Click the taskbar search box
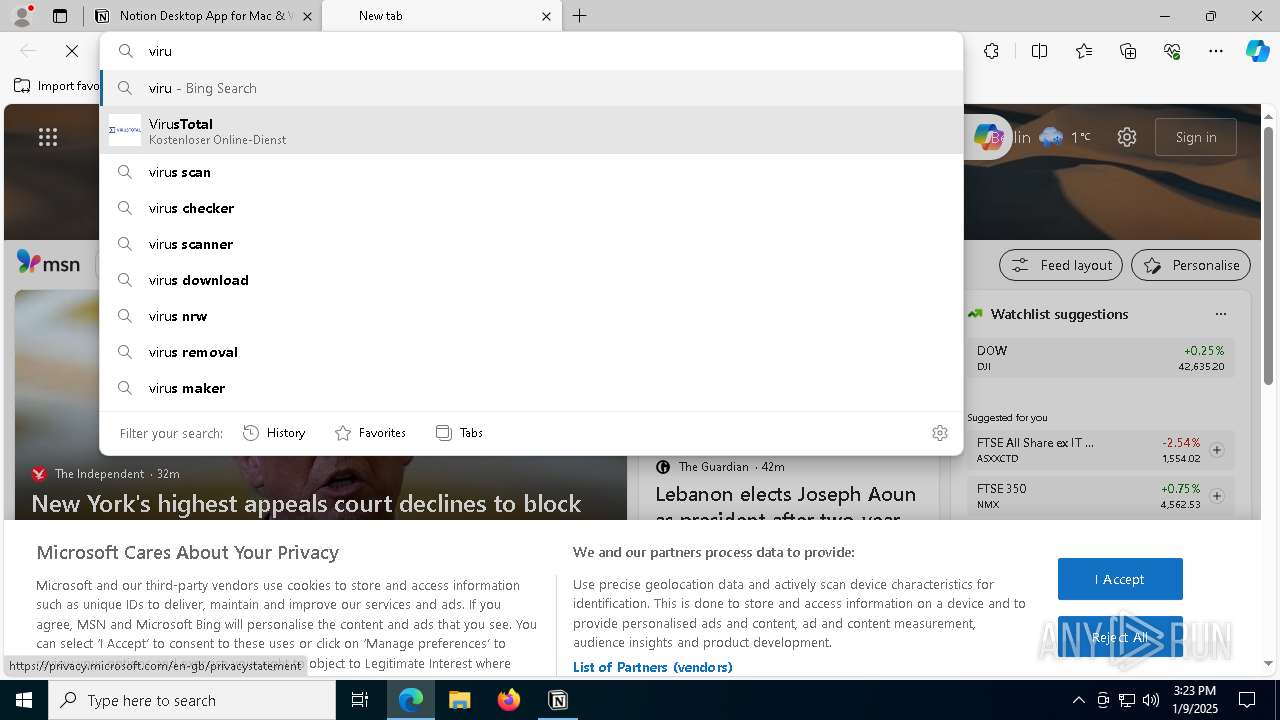The width and height of the screenshot is (1280, 720). tap(192, 700)
